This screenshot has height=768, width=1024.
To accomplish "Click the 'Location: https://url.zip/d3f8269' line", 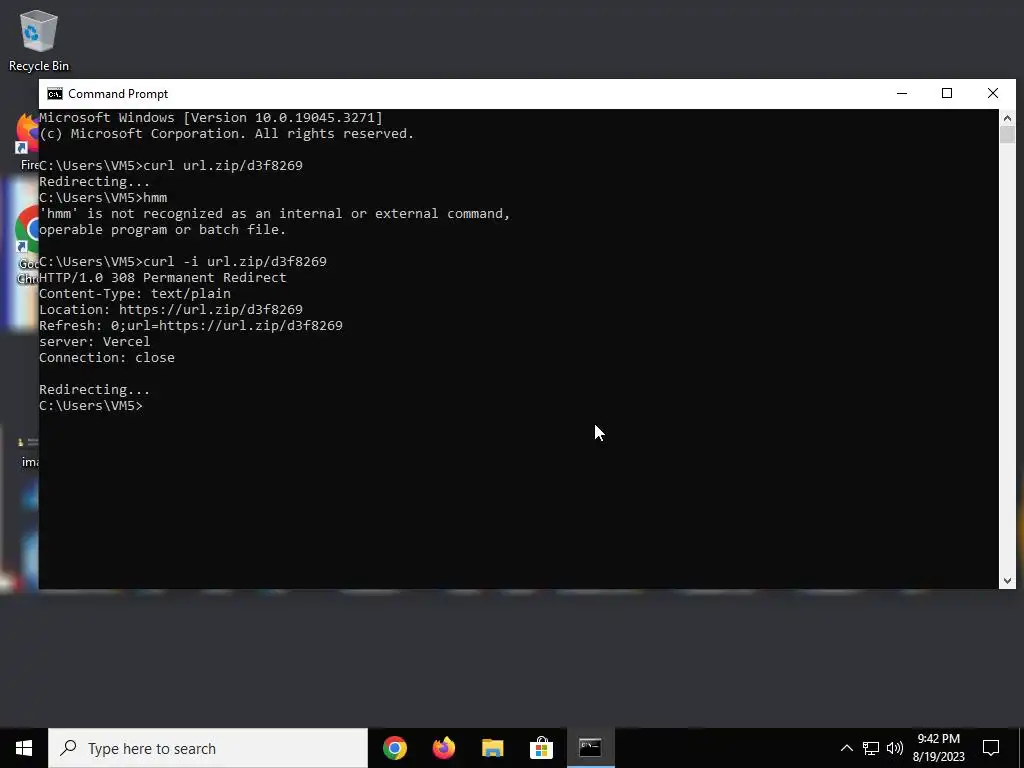I will pyautogui.click(x=171, y=310).
